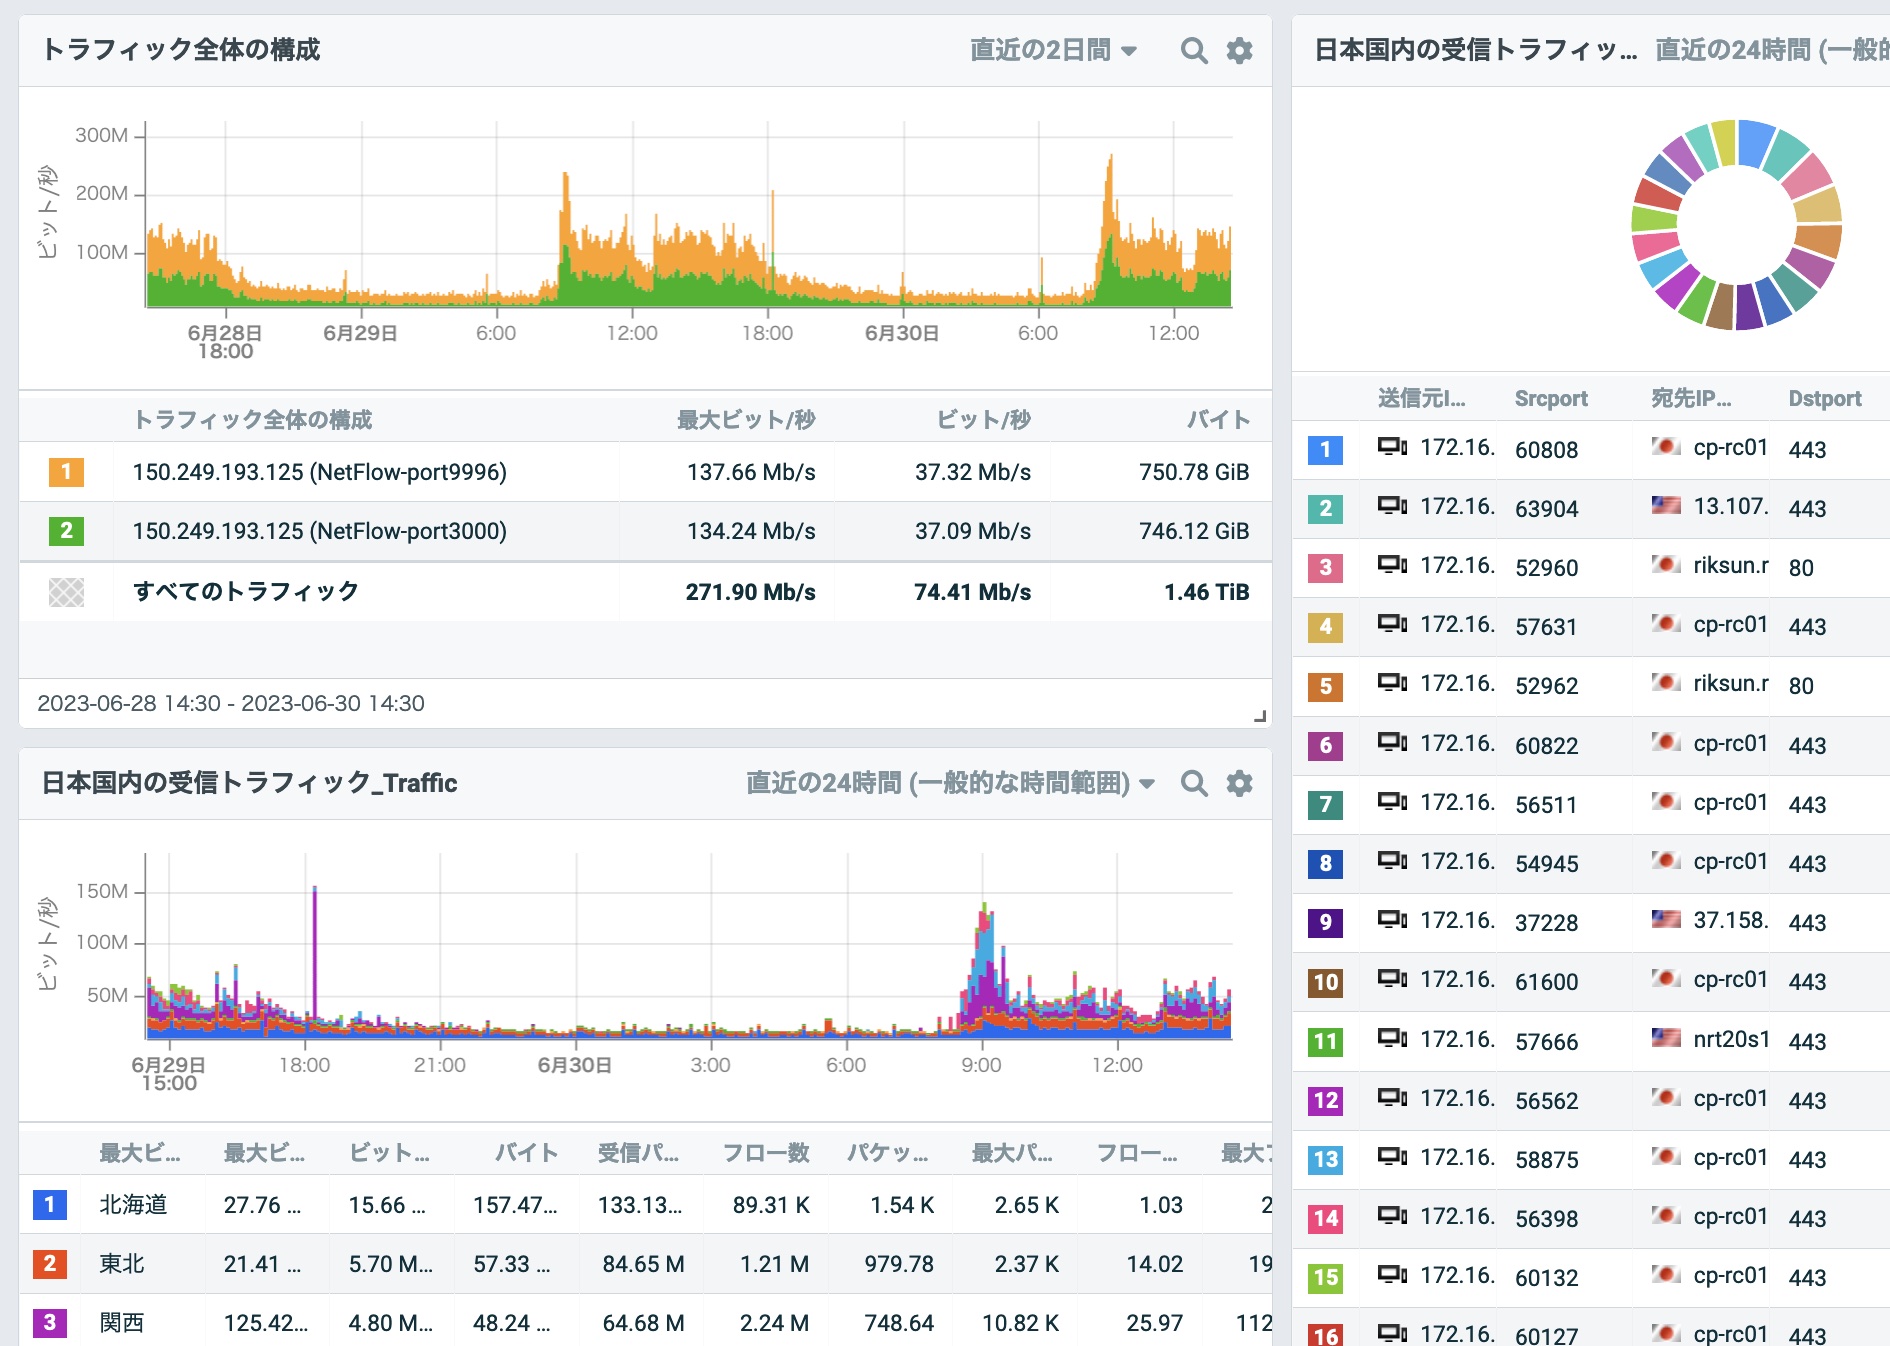Click the US flag icon beside 13.107.

(x=1665, y=506)
